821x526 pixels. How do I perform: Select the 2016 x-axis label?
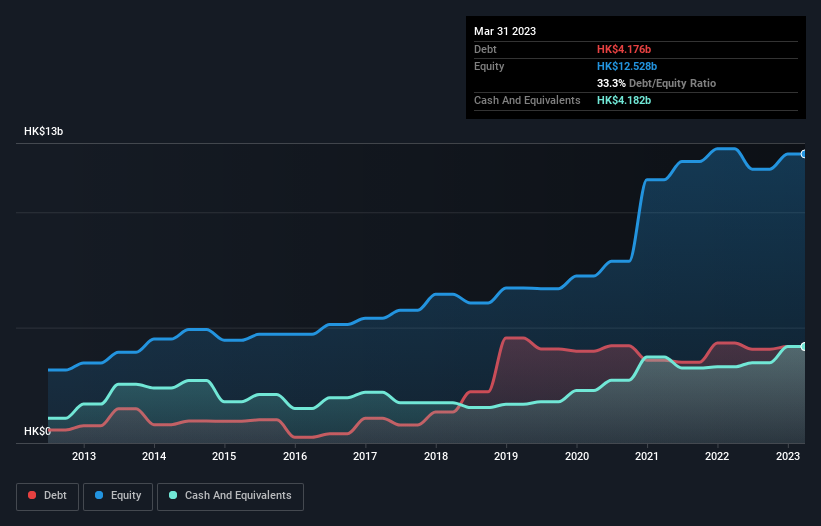coord(295,456)
